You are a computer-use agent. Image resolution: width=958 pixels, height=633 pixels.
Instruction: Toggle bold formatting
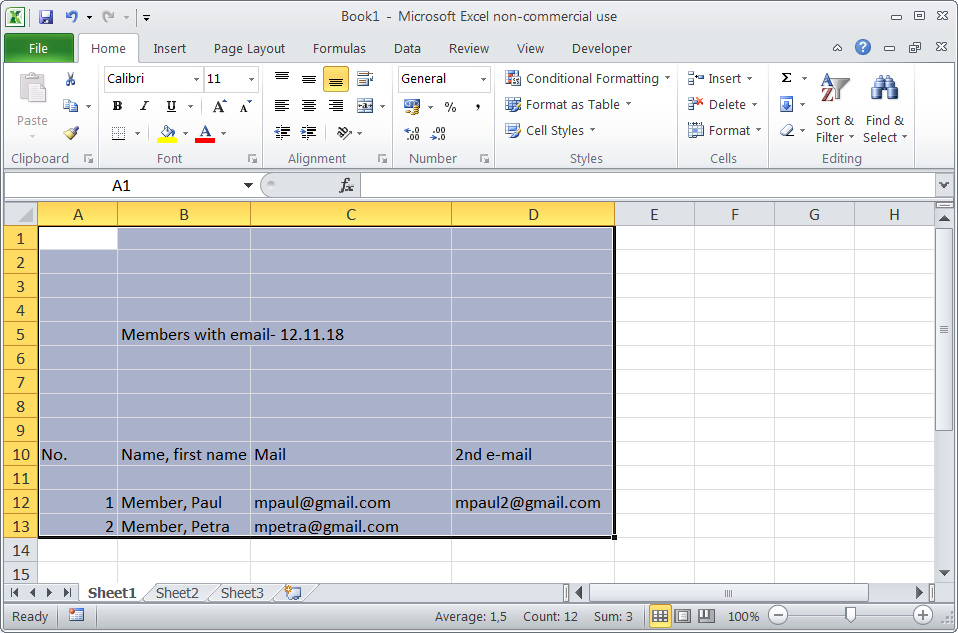pos(117,106)
